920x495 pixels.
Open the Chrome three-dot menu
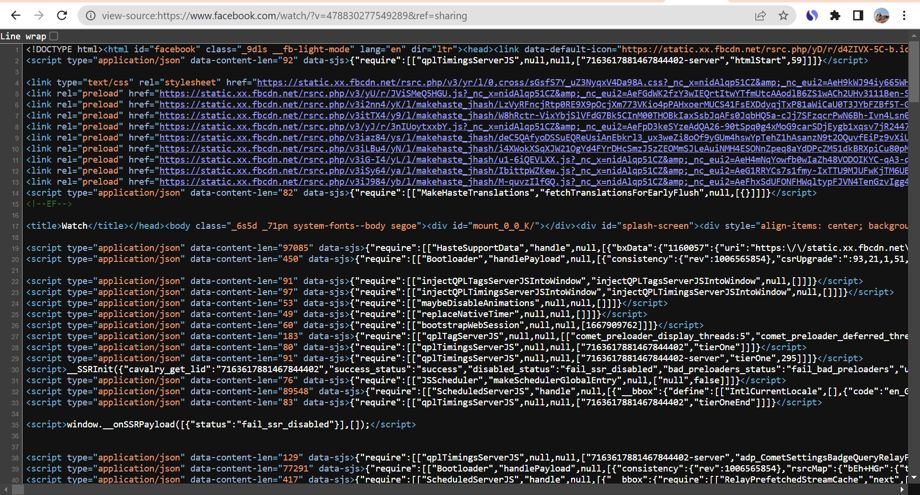pyautogui.click(x=904, y=16)
